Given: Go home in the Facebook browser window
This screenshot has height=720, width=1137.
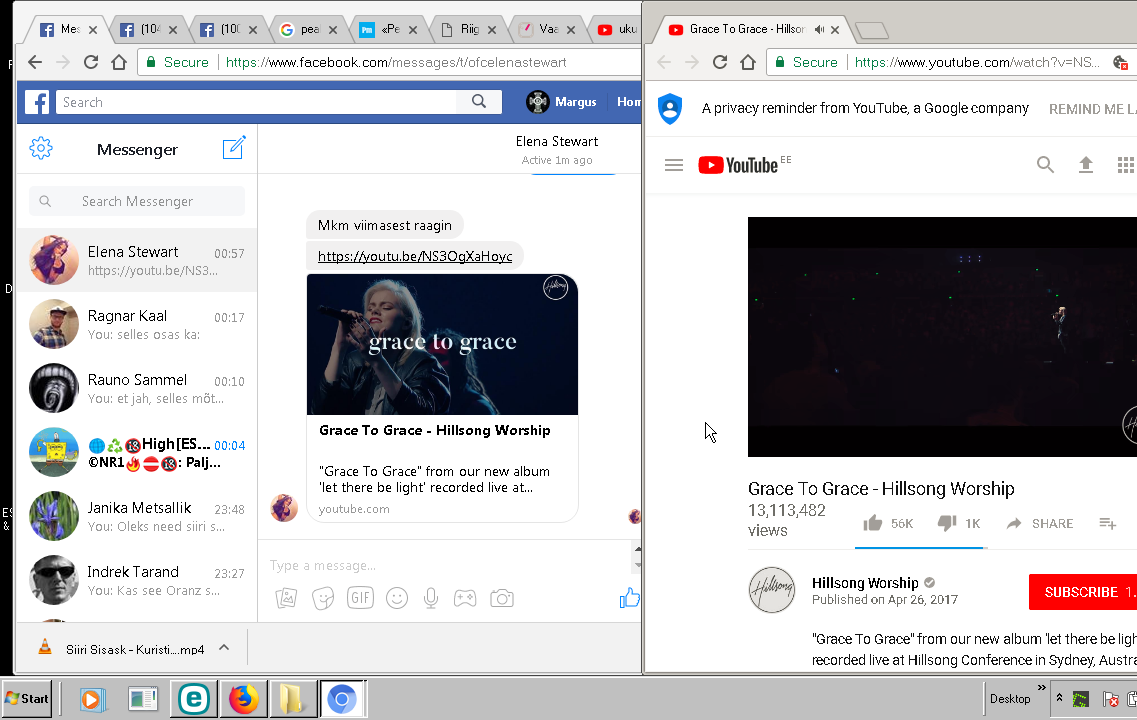Looking at the screenshot, I should (x=119, y=62).
